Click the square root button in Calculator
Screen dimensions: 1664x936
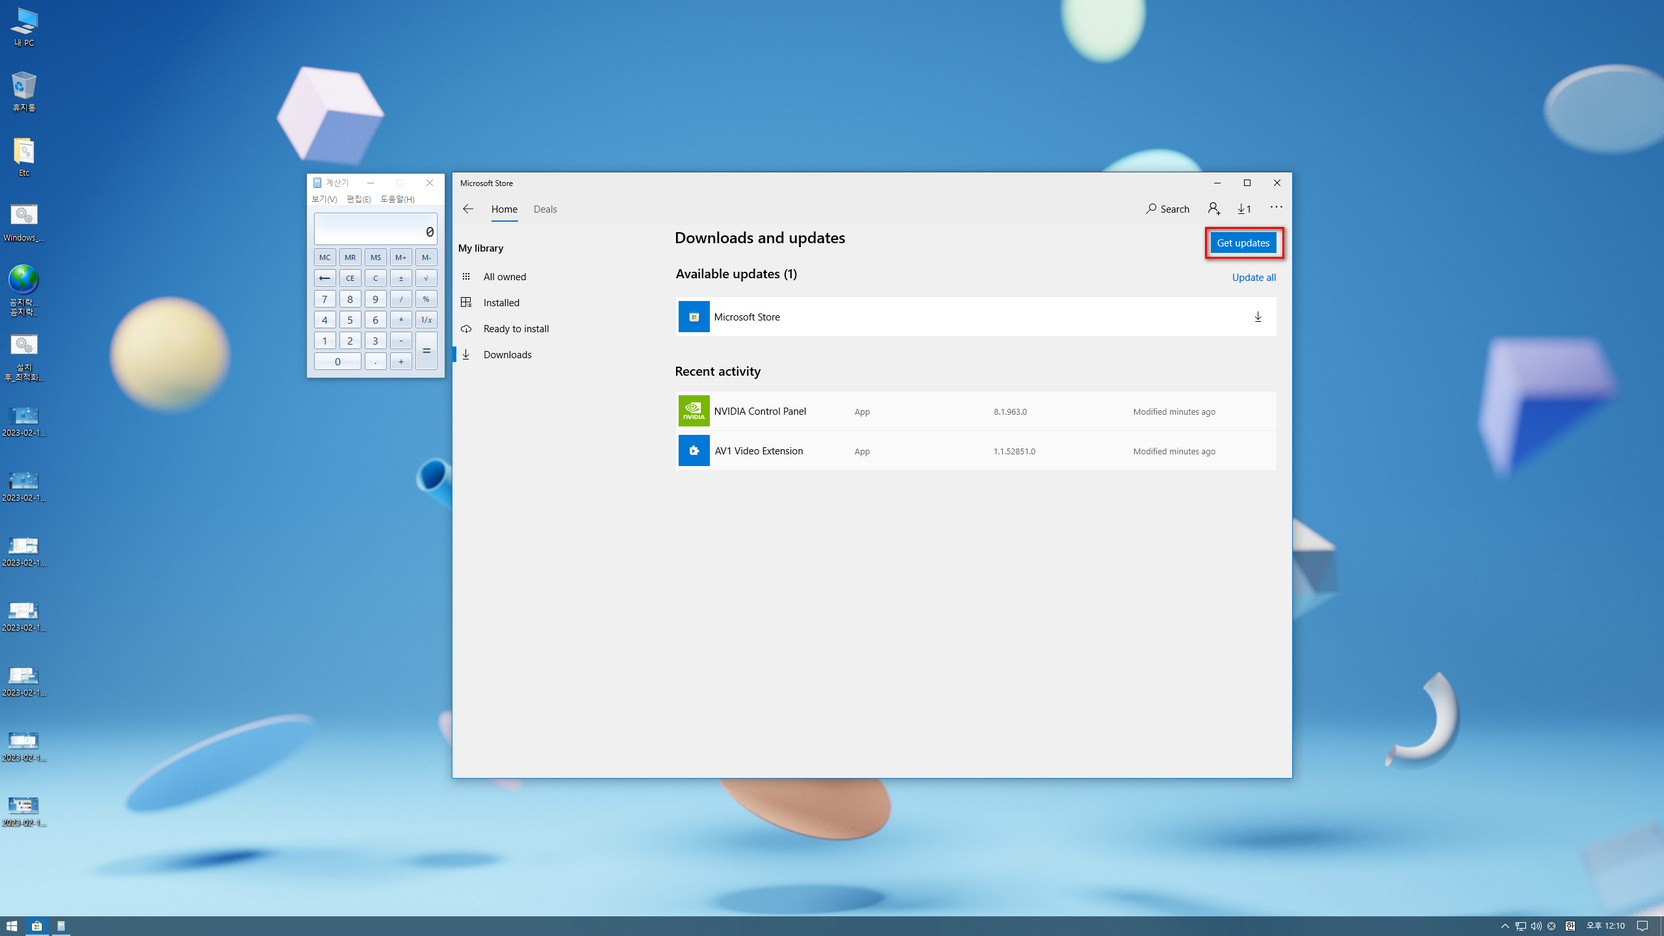[x=427, y=278]
